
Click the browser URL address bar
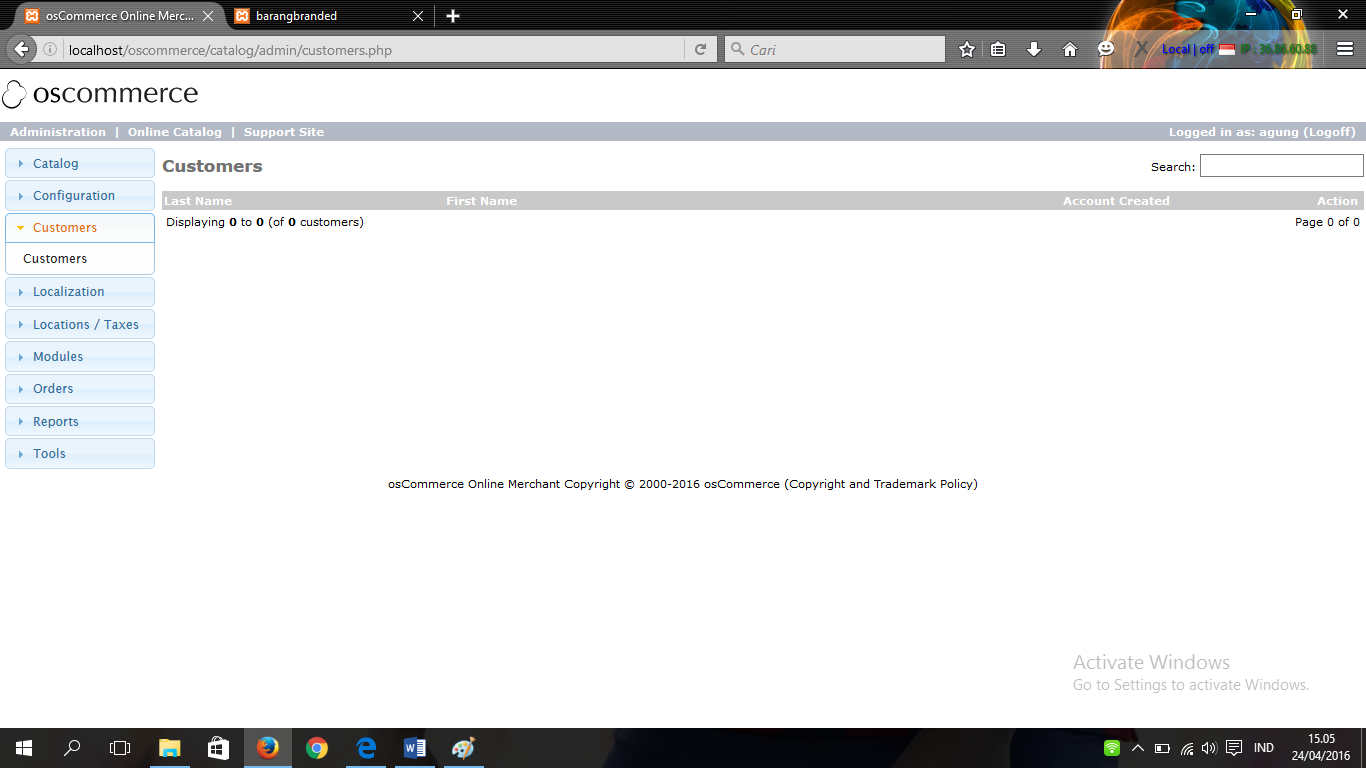(x=375, y=49)
